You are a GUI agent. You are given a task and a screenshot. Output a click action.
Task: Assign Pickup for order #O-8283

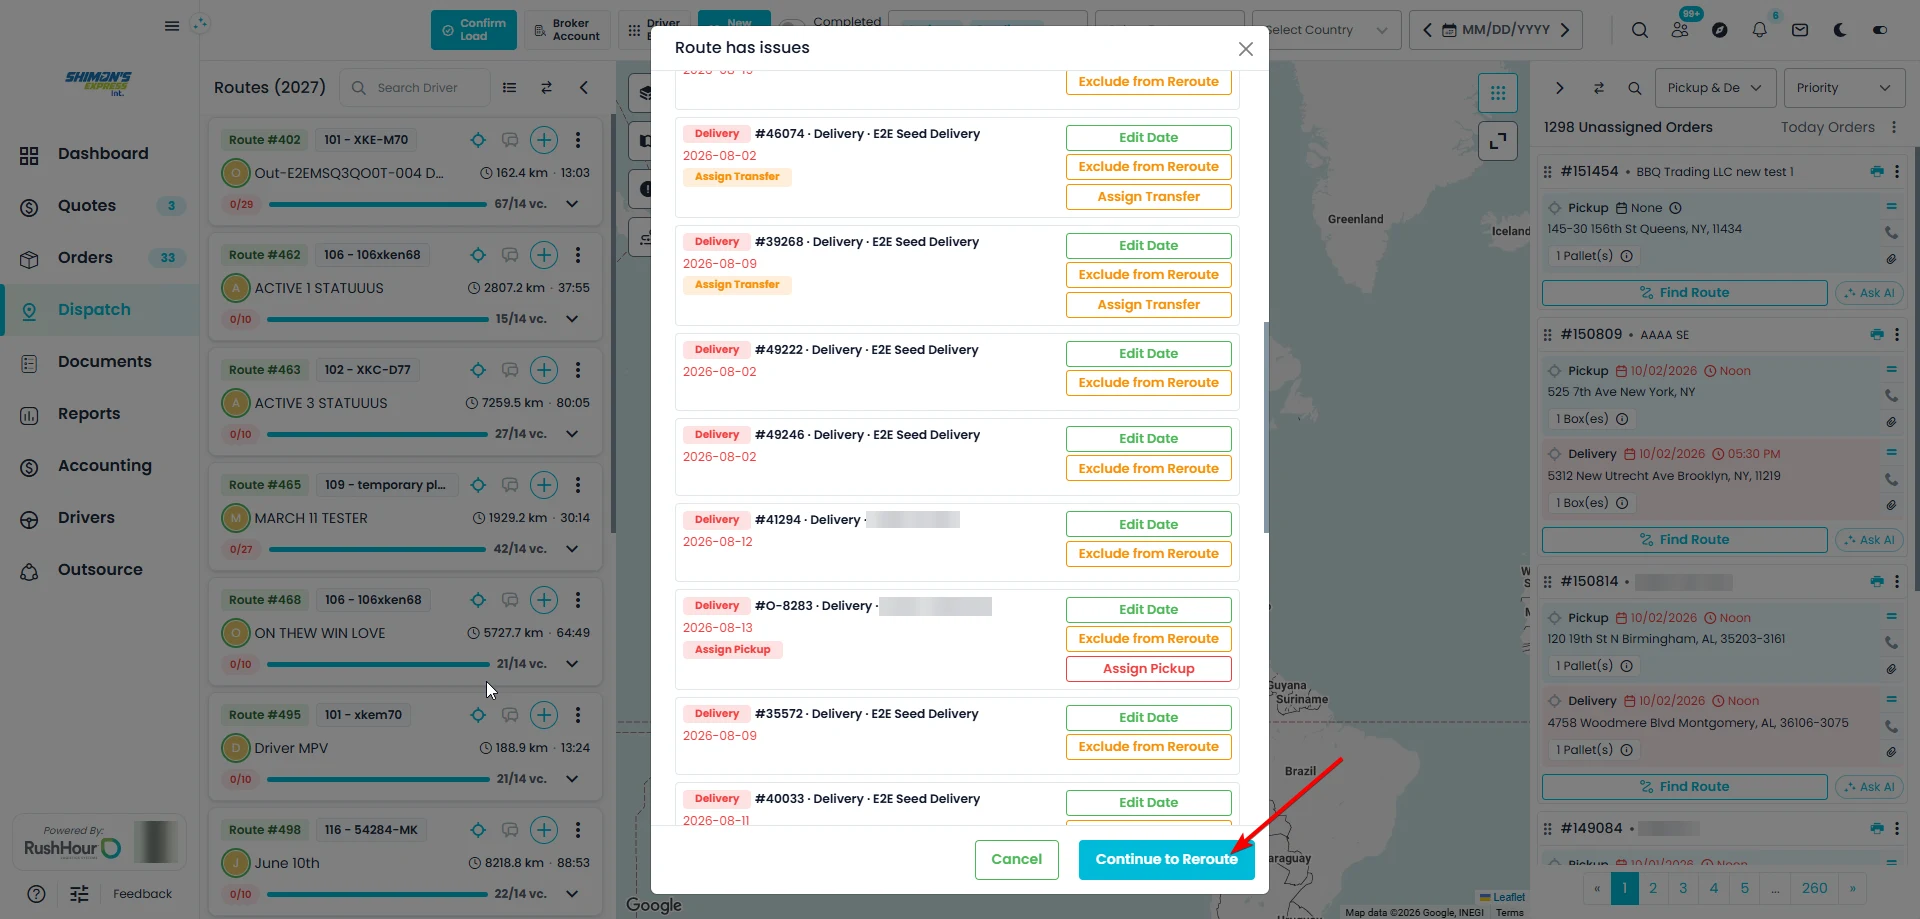[x=1148, y=669]
